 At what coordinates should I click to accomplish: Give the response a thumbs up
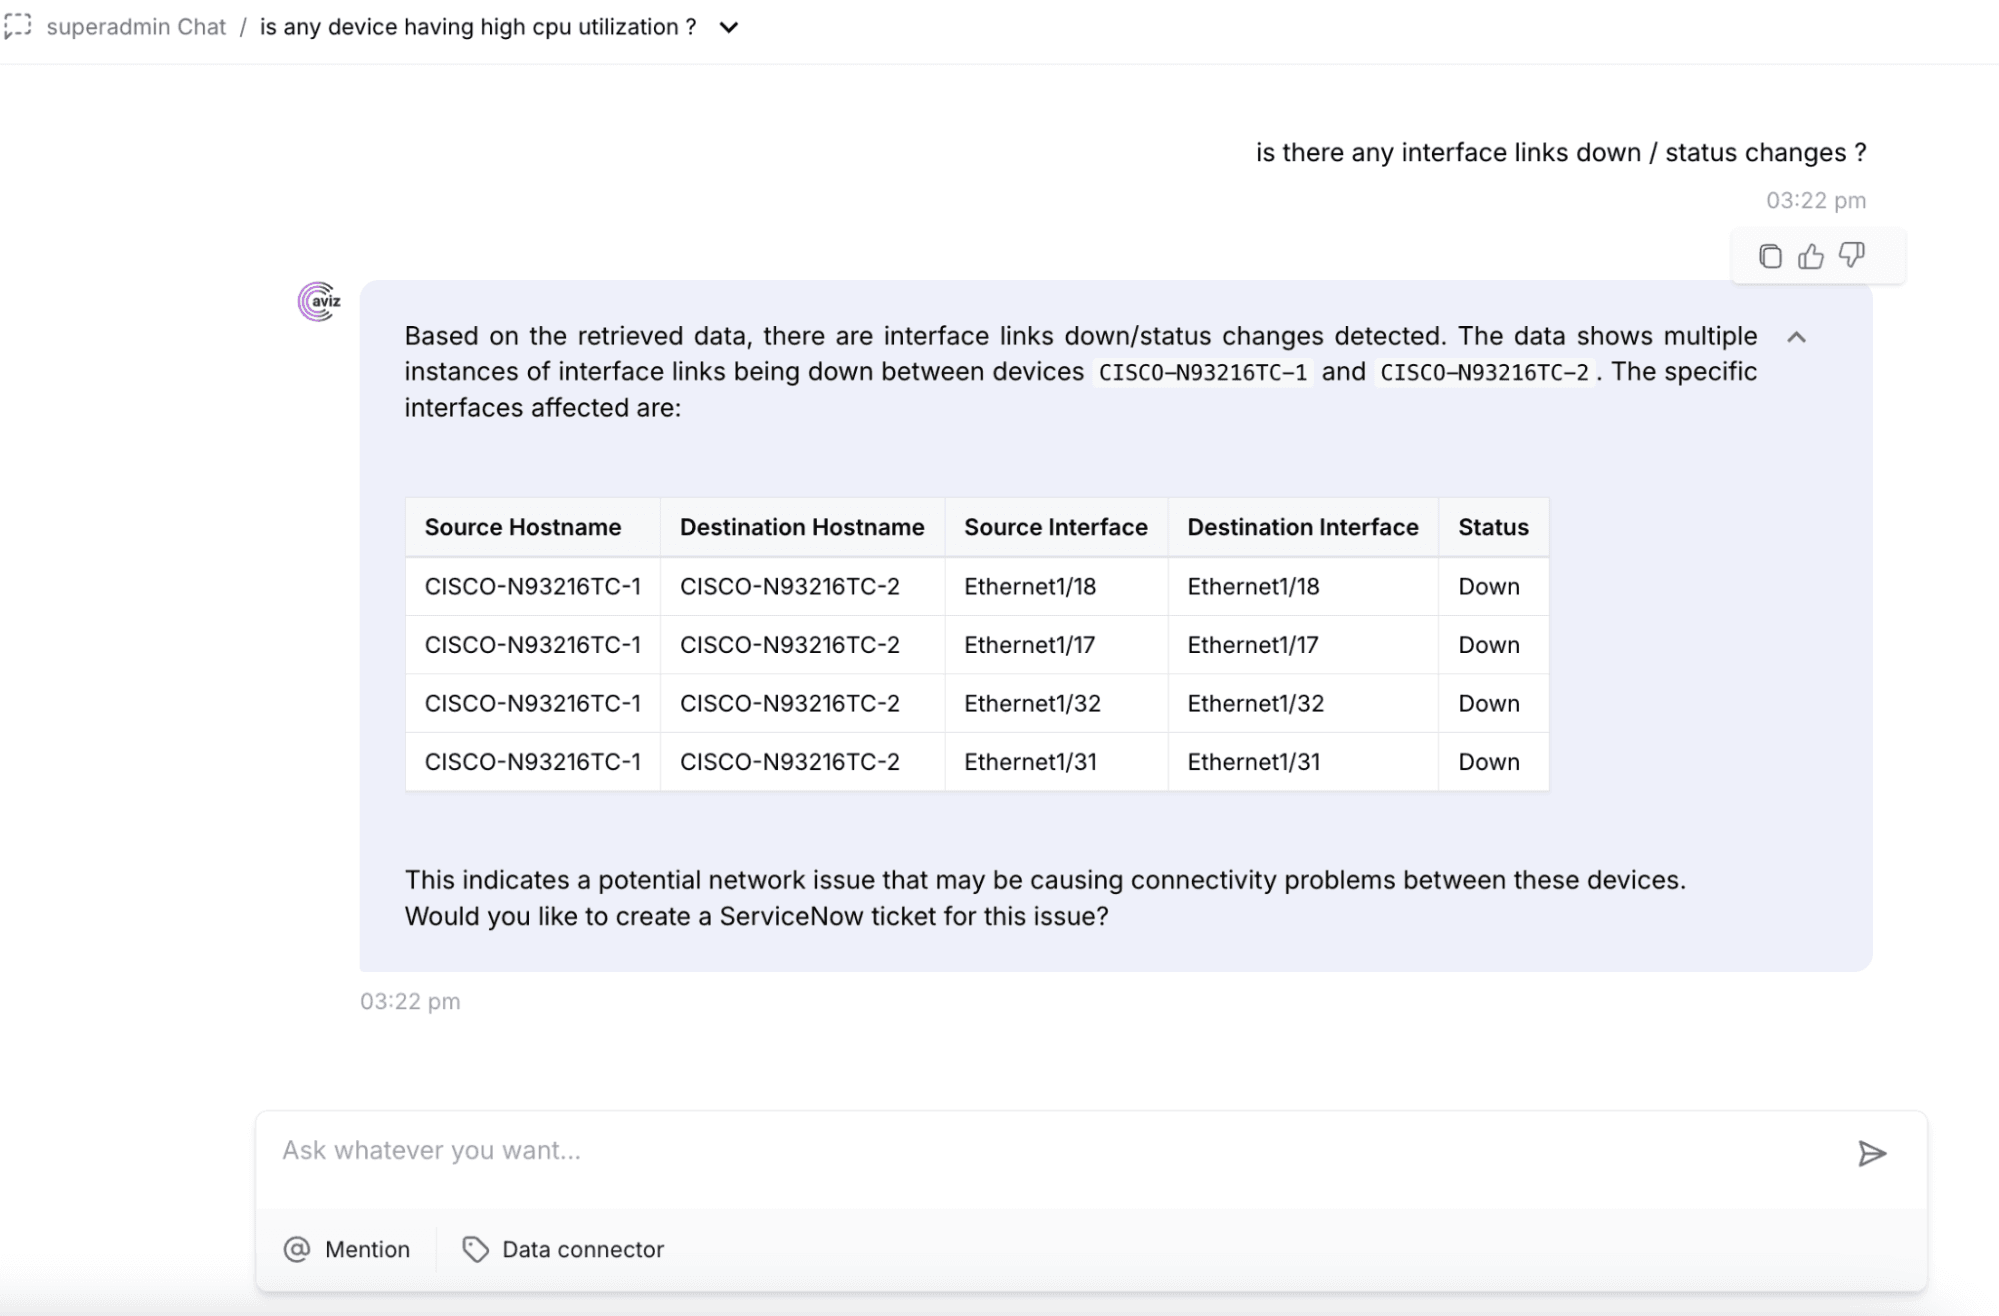coord(1810,256)
